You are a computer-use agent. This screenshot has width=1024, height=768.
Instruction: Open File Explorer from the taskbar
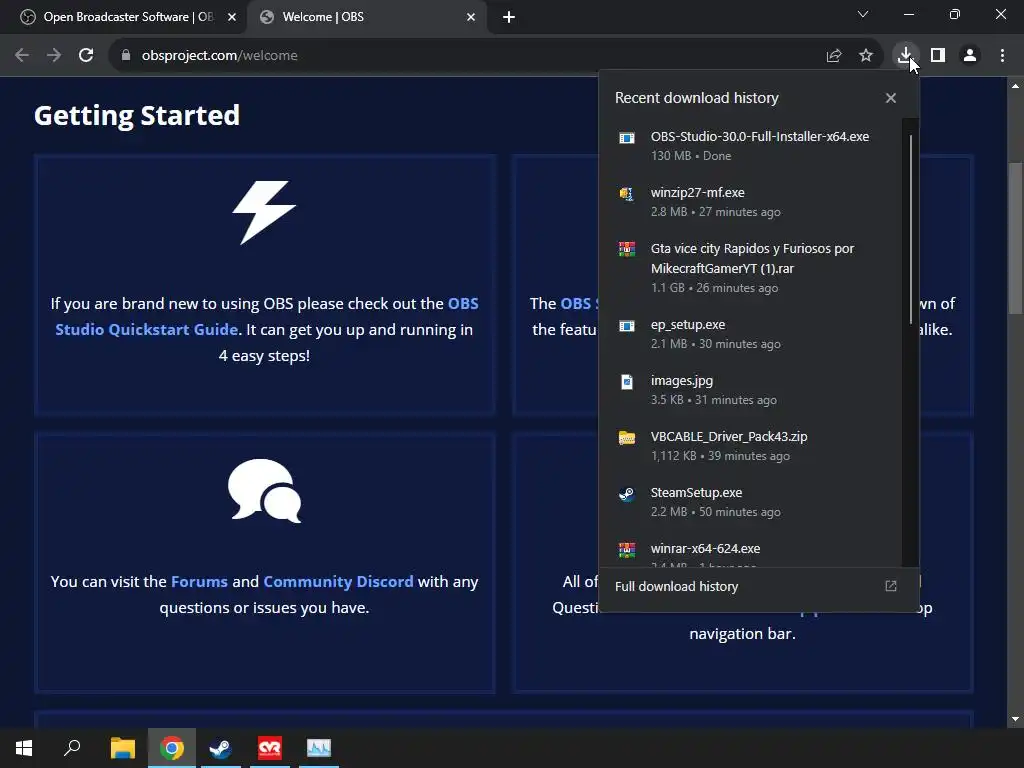point(122,748)
